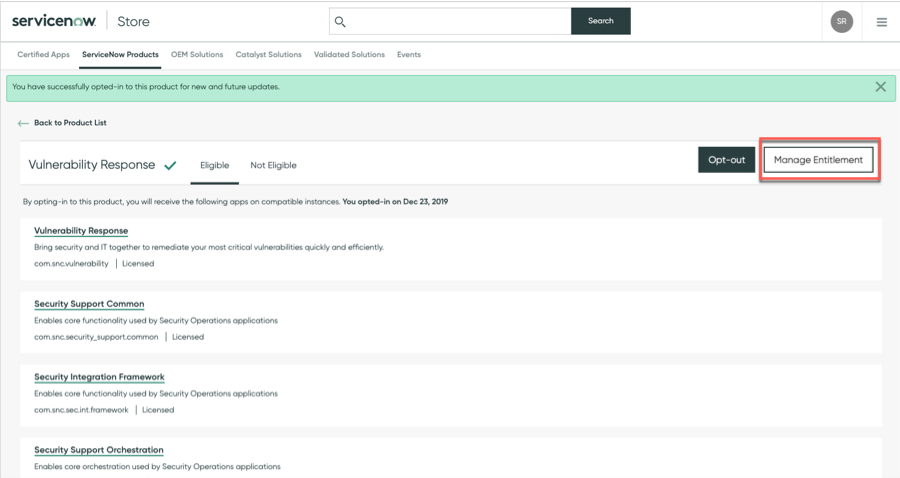
Task: Go to Catalyst Solutions tab
Action: 268,55
